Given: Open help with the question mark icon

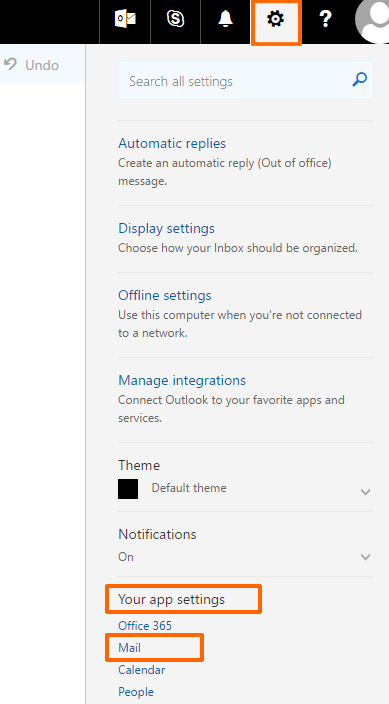Looking at the screenshot, I should (325, 20).
